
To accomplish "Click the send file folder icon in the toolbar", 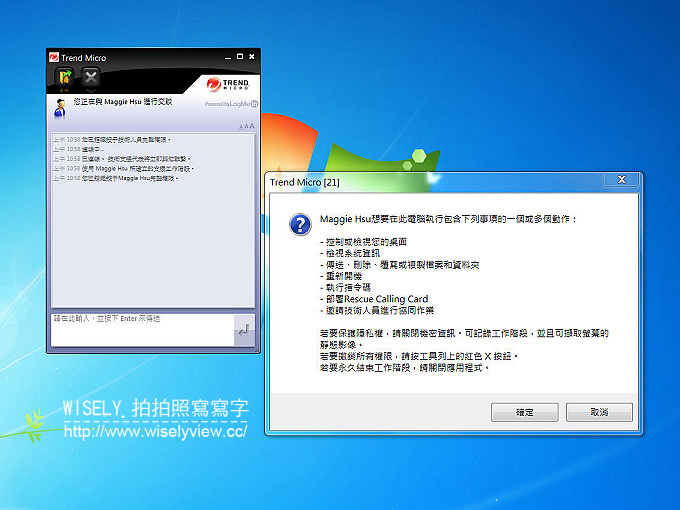I will [x=65, y=78].
